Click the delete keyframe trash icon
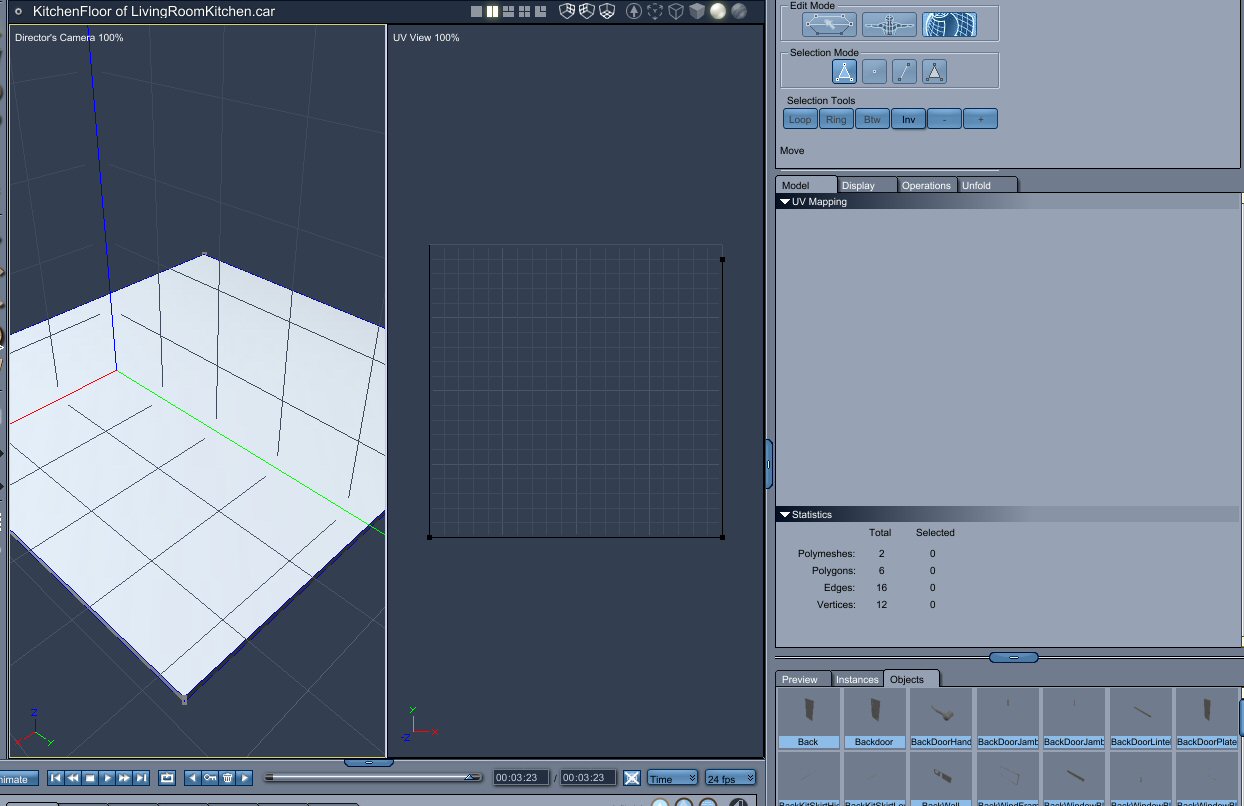This screenshot has width=1244, height=806. coord(227,778)
